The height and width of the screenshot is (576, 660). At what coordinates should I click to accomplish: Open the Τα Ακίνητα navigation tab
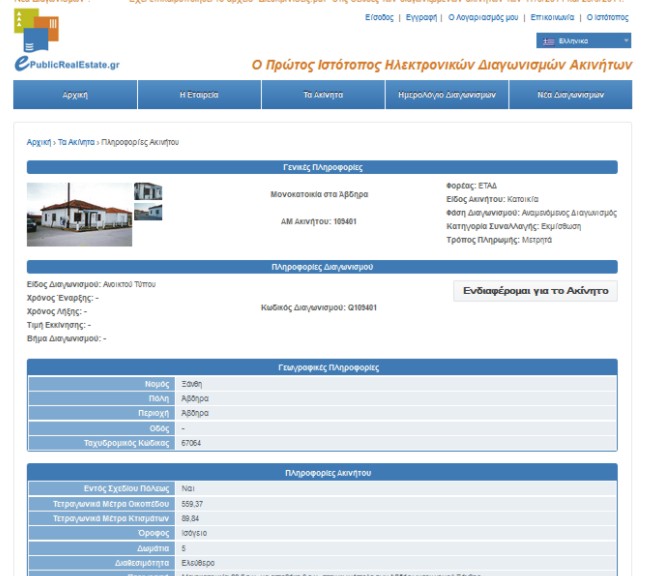point(323,95)
